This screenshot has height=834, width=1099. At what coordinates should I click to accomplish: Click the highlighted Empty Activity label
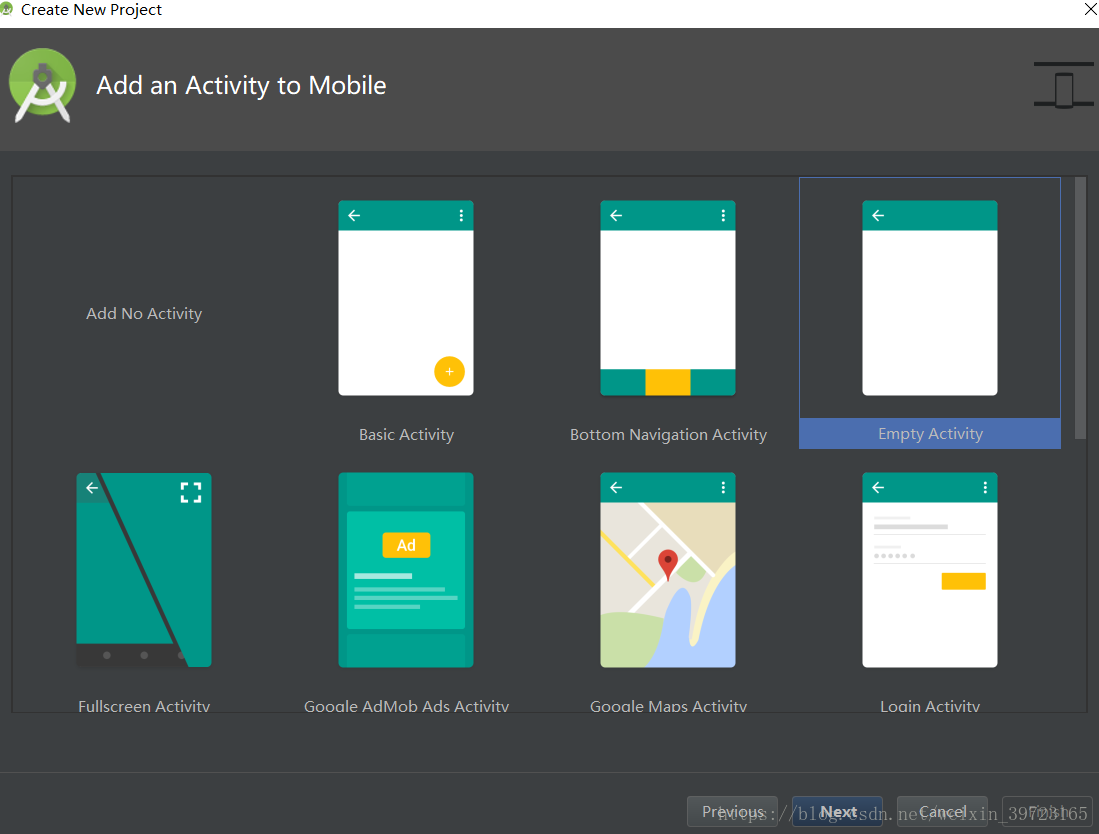pos(930,434)
